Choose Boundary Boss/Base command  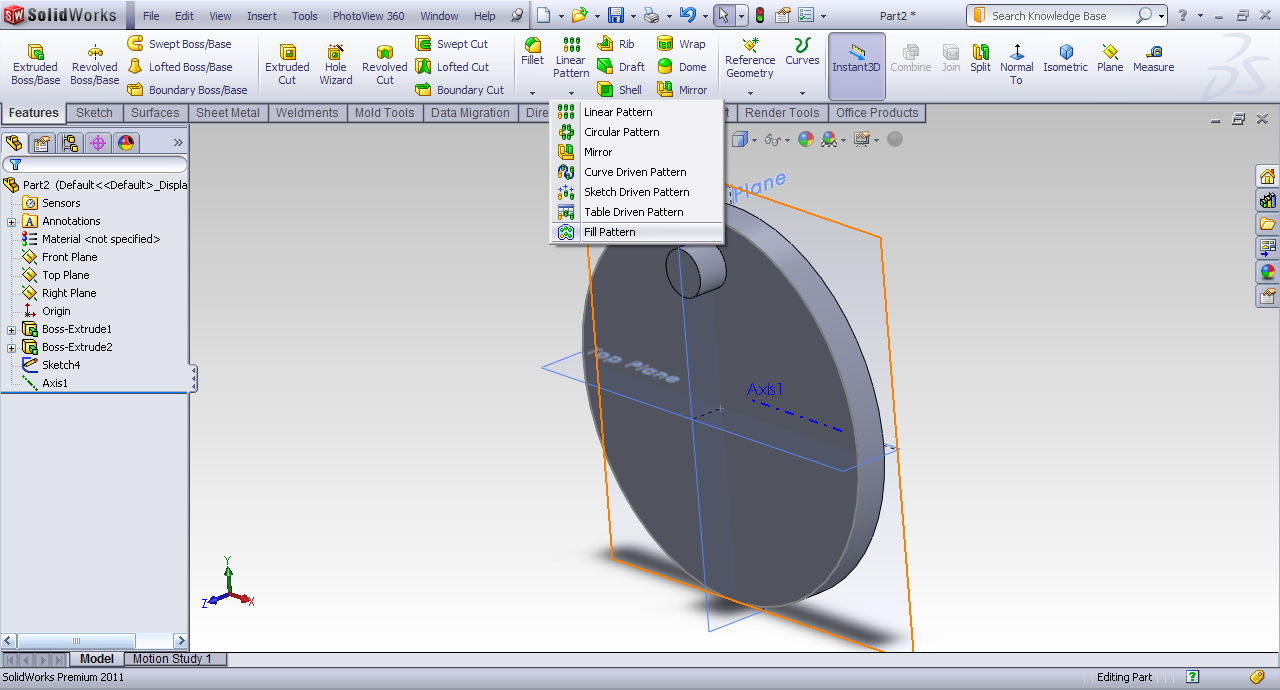point(187,90)
